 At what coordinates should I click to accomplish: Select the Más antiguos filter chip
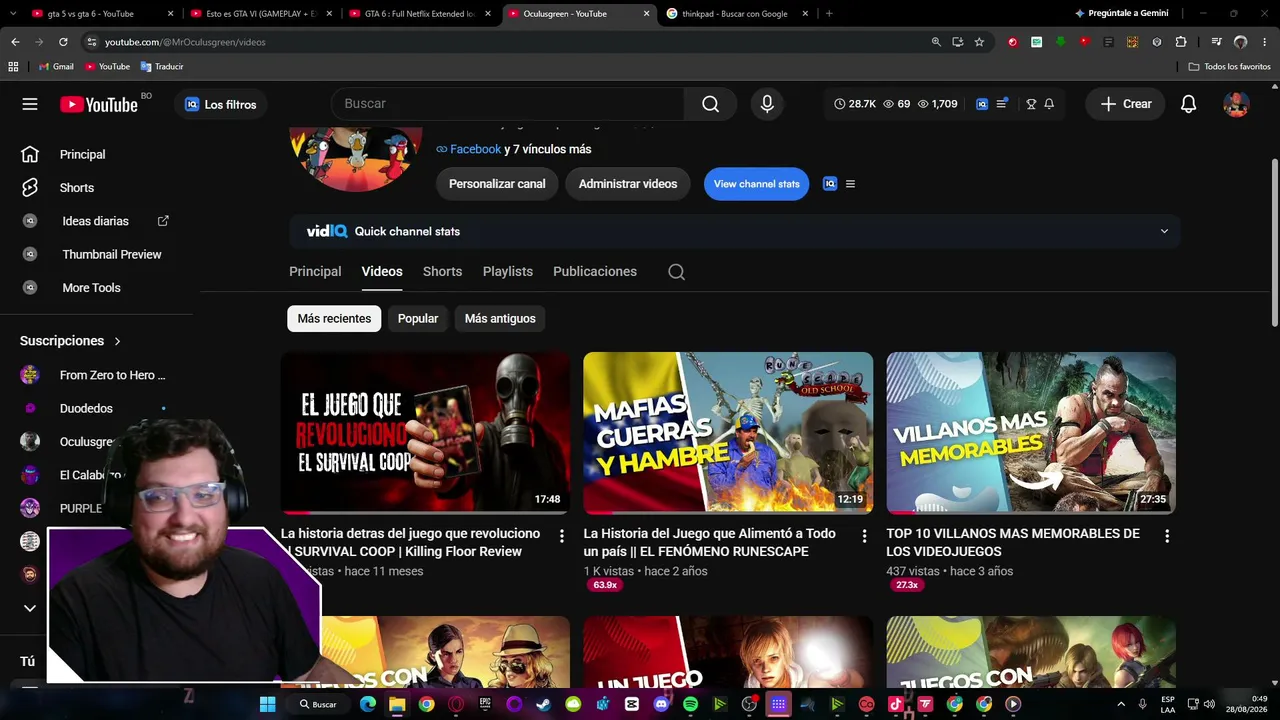pos(500,319)
